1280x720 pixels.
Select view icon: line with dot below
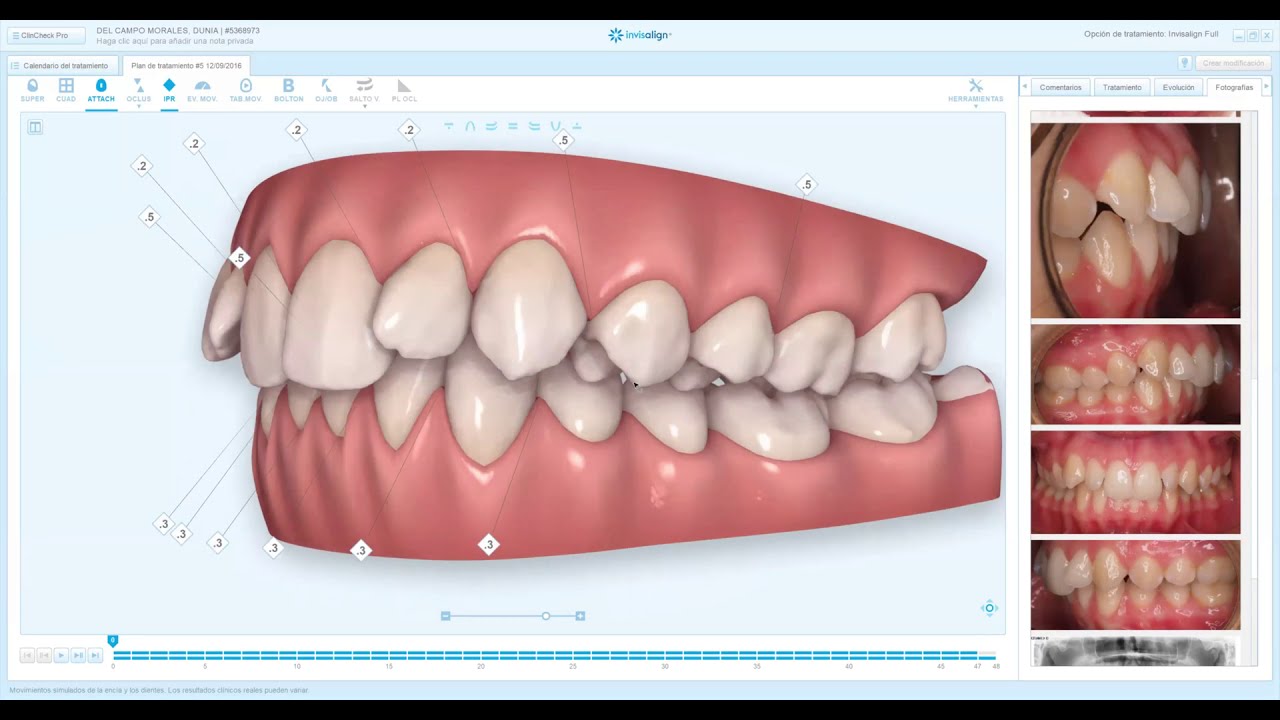(448, 126)
